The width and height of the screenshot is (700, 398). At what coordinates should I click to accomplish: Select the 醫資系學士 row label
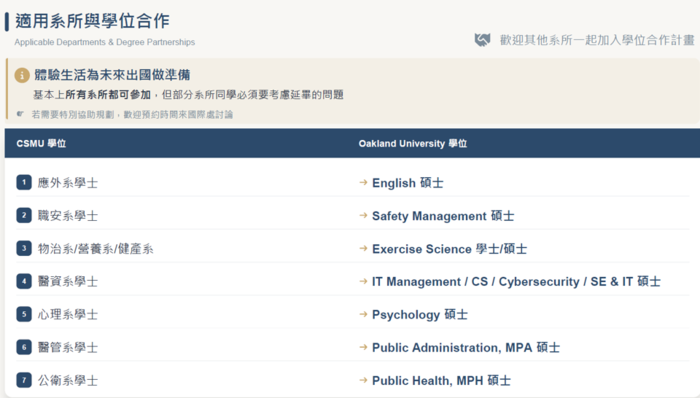click(68, 282)
